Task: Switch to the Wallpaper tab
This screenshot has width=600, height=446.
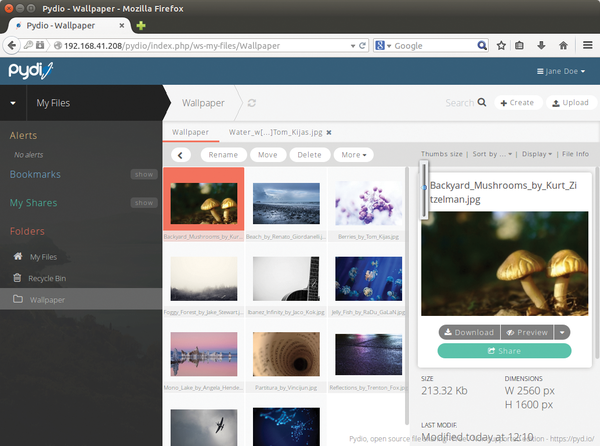Action: coord(191,132)
